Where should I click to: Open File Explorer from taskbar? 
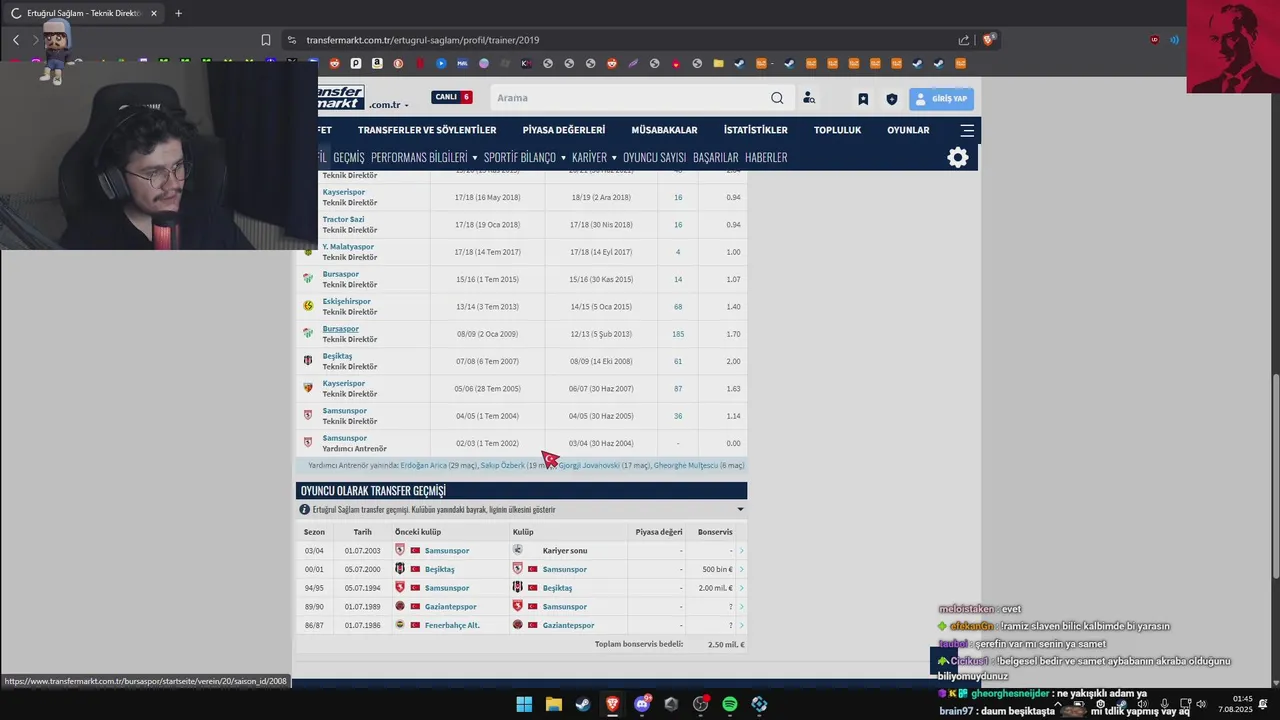553,704
